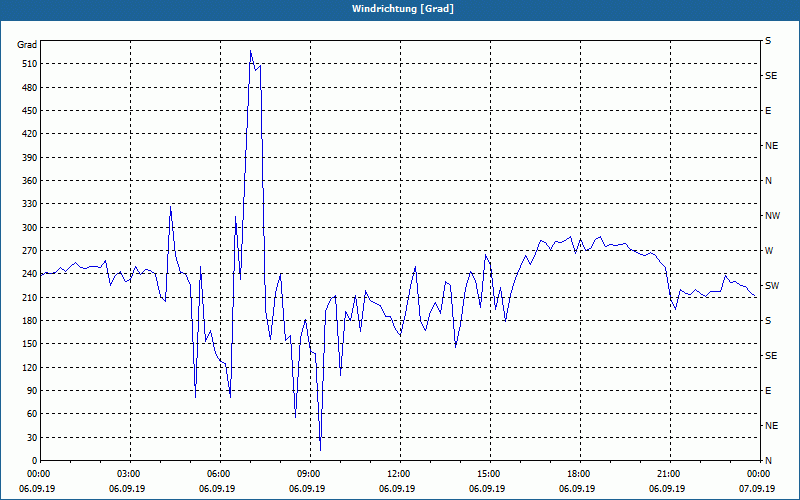Click the 03:00 time label
The image size is (800, 500).
(129, 474)
